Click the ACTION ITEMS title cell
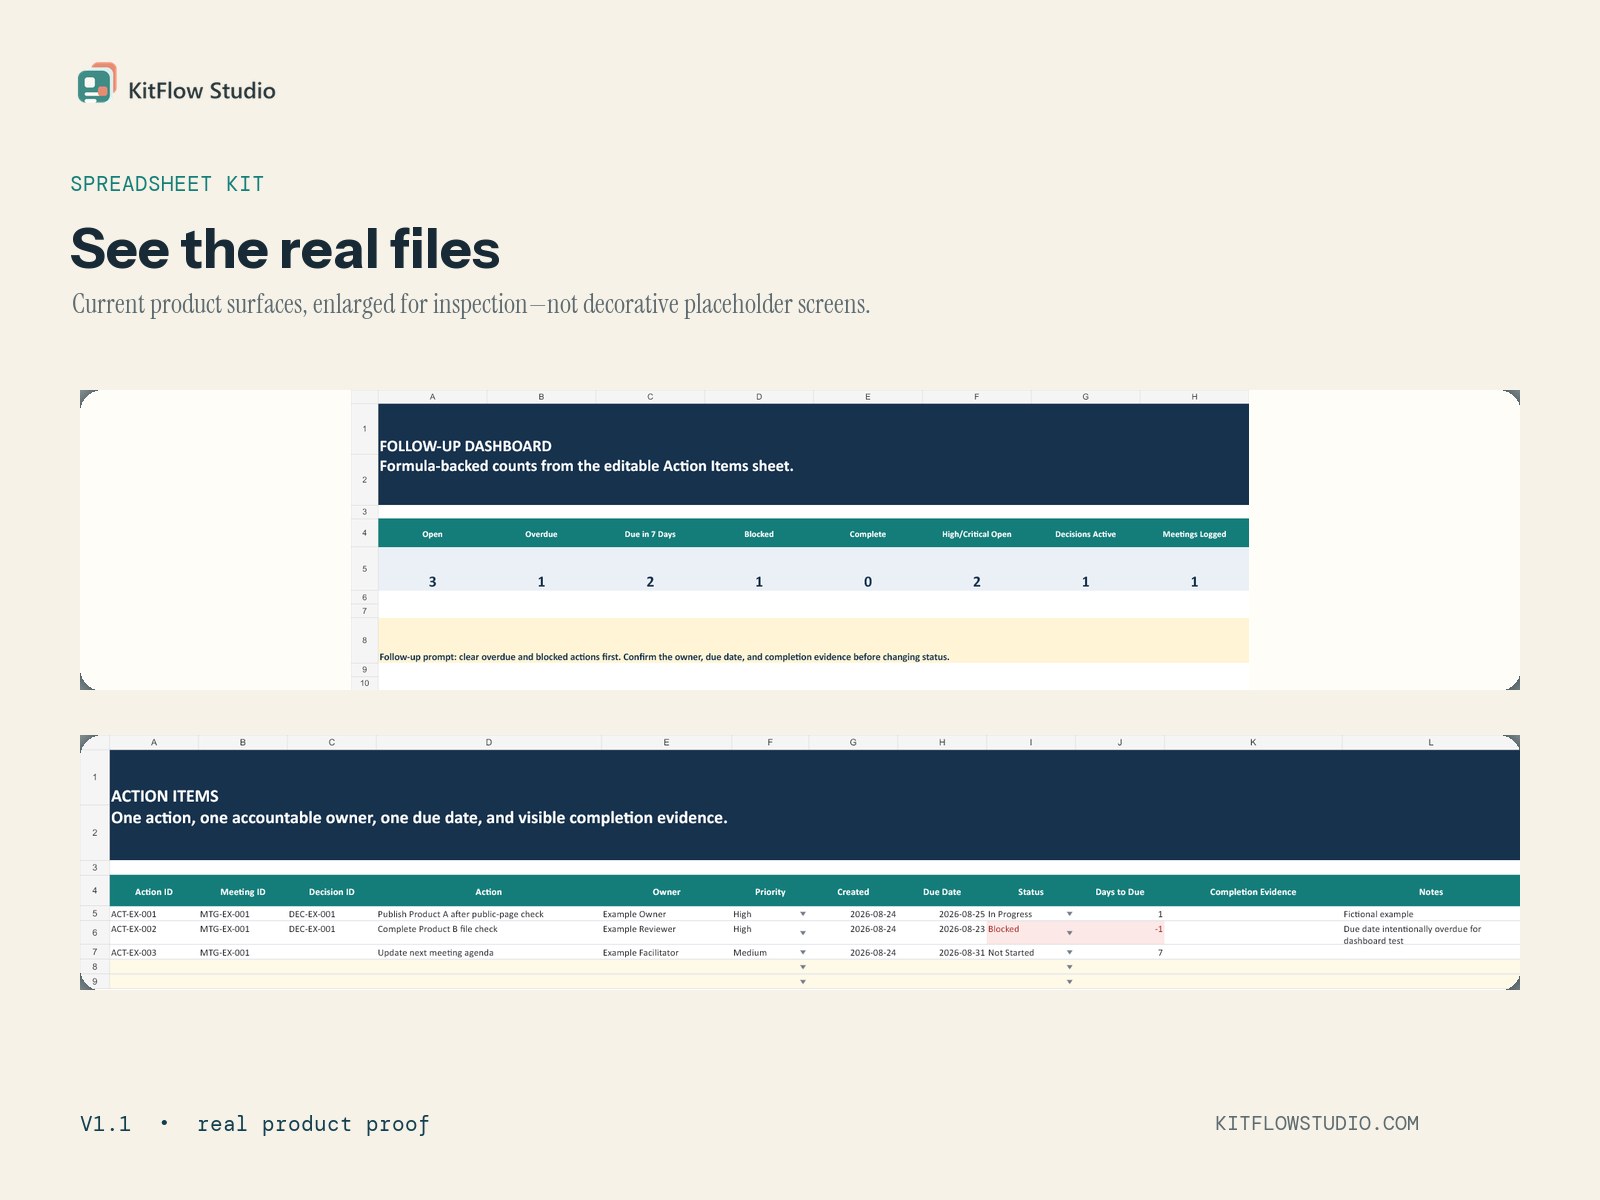Image resolution: width=1600 pixels, height=1200 pixels. pyautogui.click(x=815, y=805)
